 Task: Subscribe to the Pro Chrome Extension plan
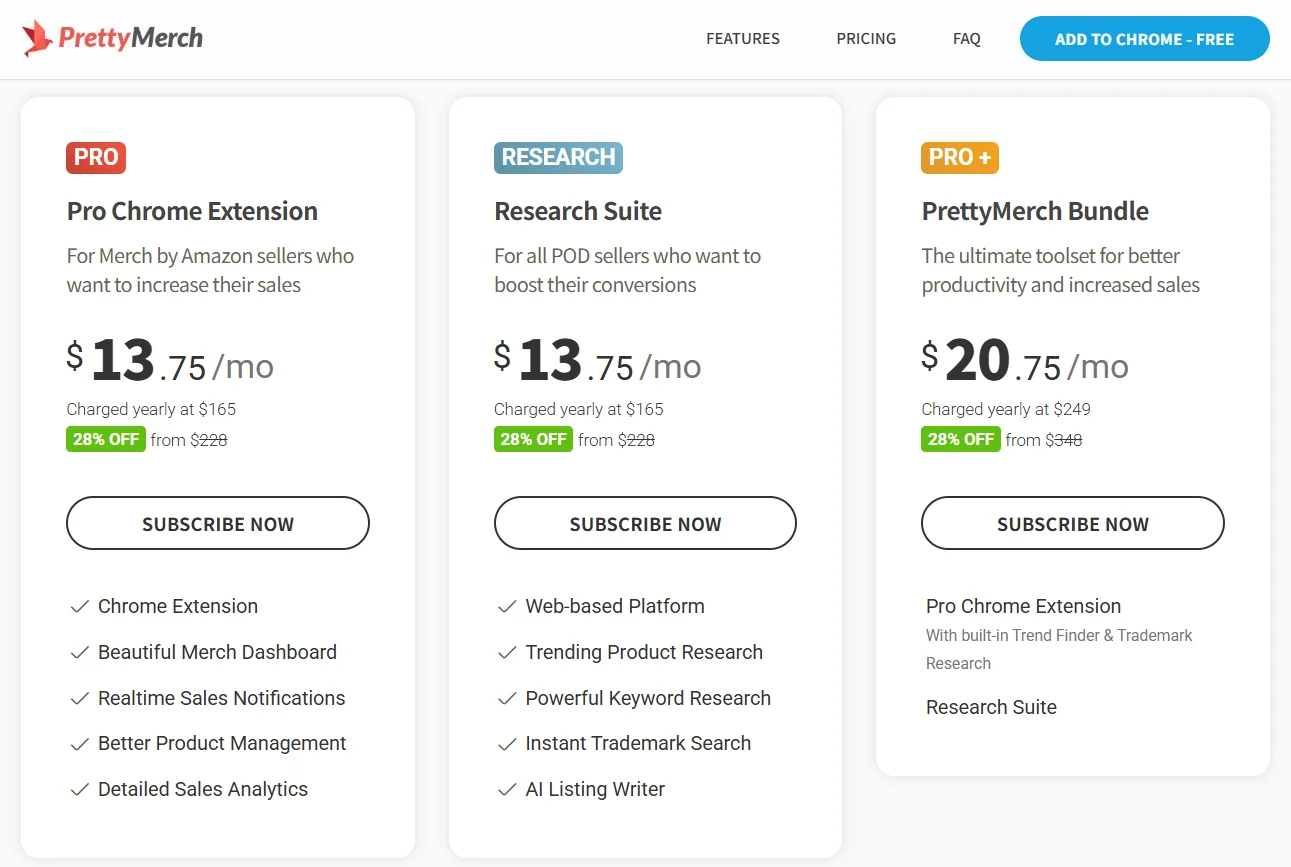pyautogui.click(x=218, y=524)
